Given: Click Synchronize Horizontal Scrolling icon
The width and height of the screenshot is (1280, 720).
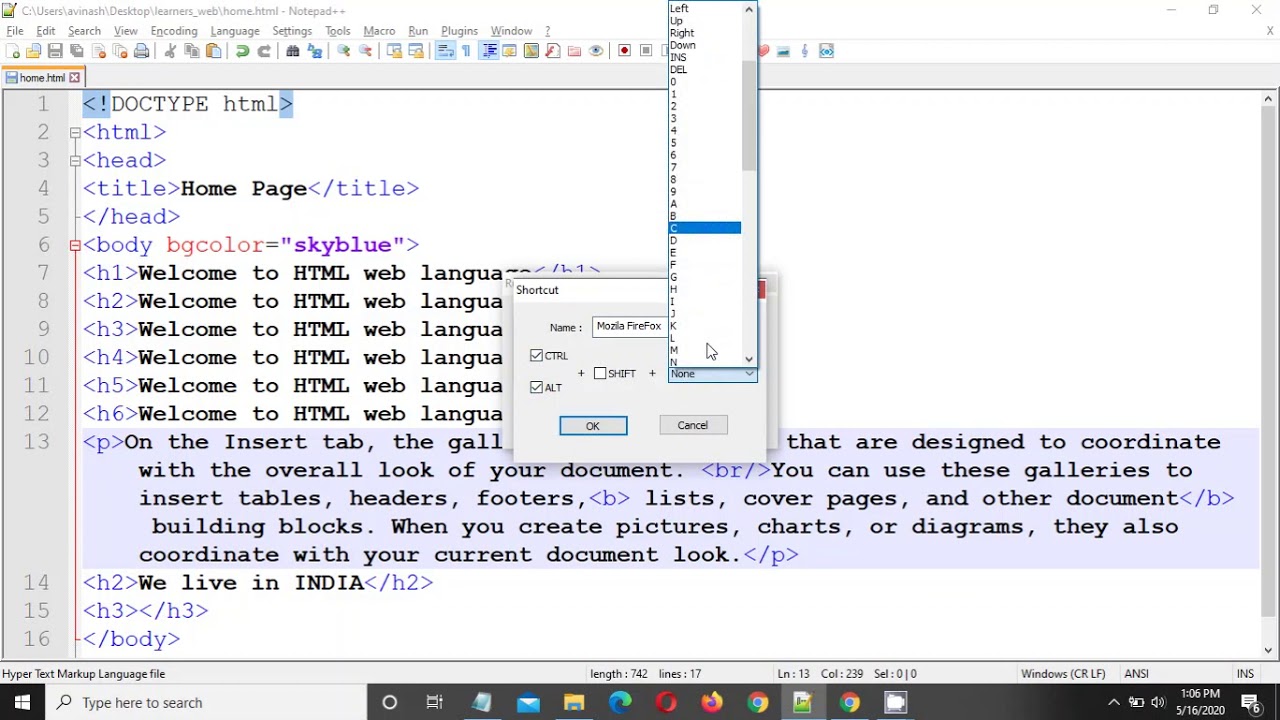Looking at the screenshot, I should tap(416, 51).
